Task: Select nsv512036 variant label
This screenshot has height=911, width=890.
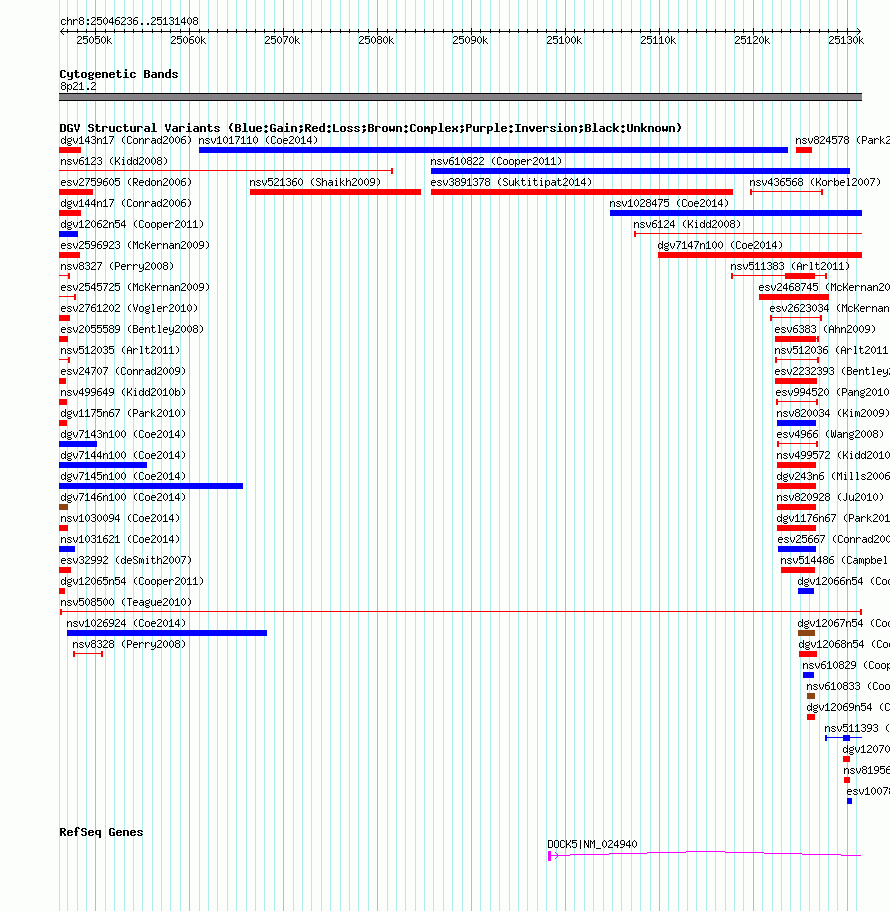Action: click(x=832, y=350)
